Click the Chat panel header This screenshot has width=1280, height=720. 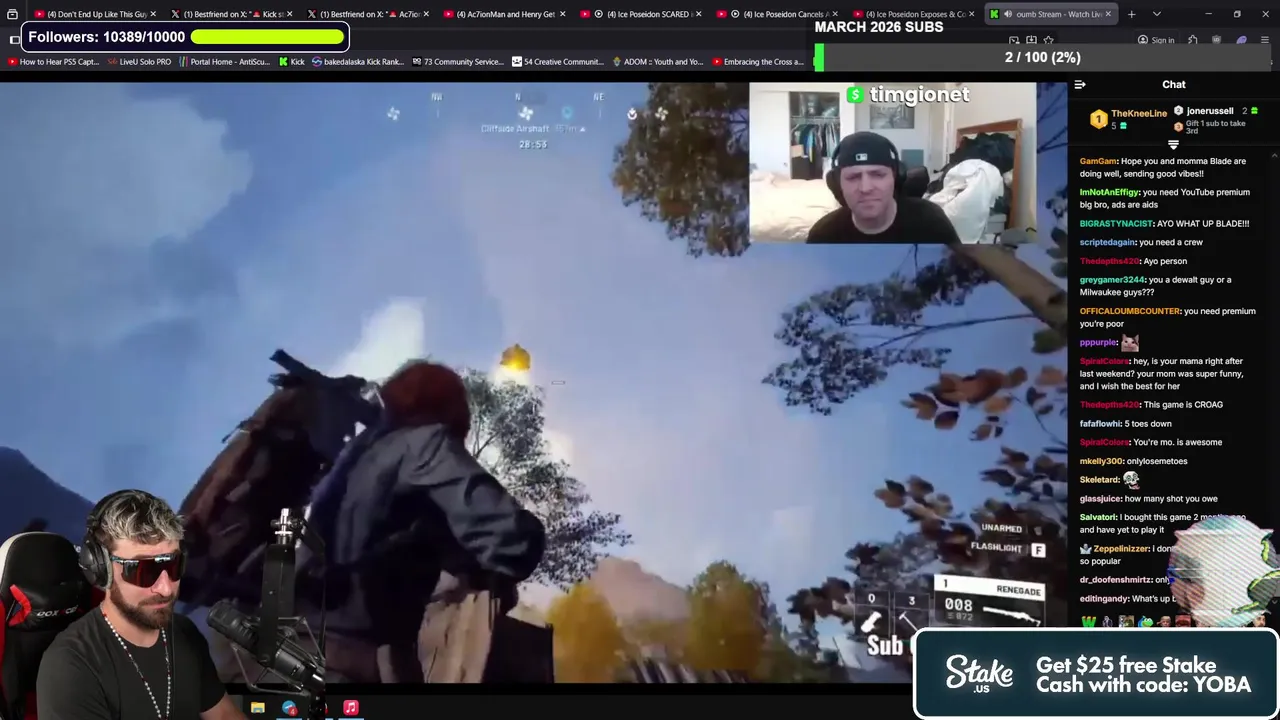click(1174, 85)
